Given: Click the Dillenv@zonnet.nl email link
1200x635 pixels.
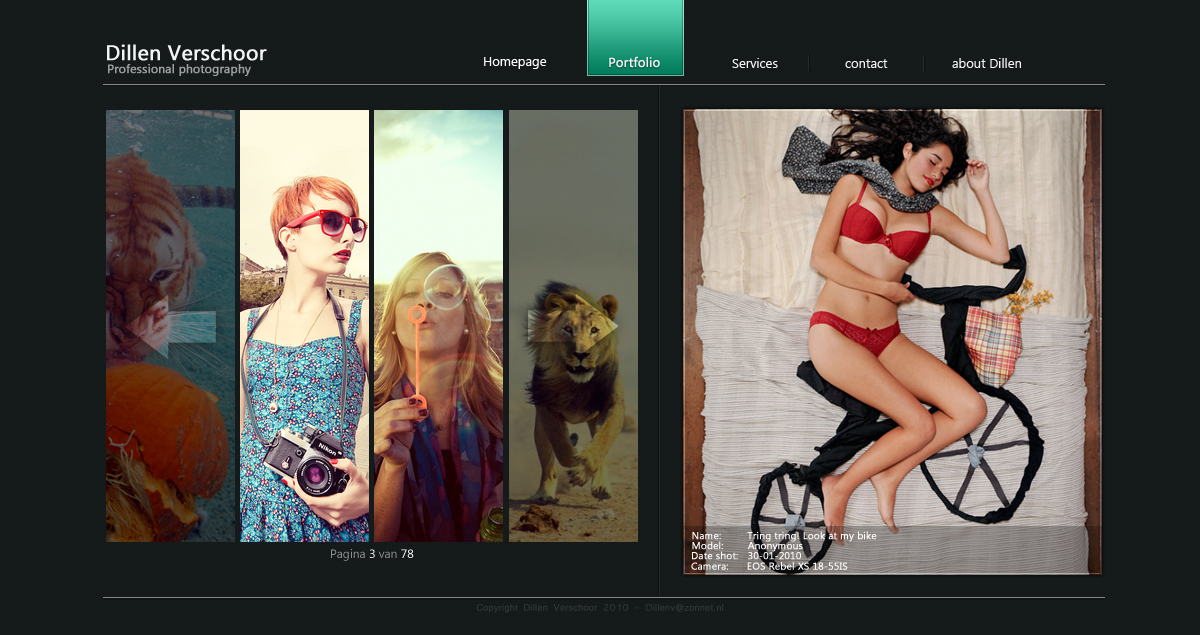Looking at the screenshot, I should tap(684, 608).
